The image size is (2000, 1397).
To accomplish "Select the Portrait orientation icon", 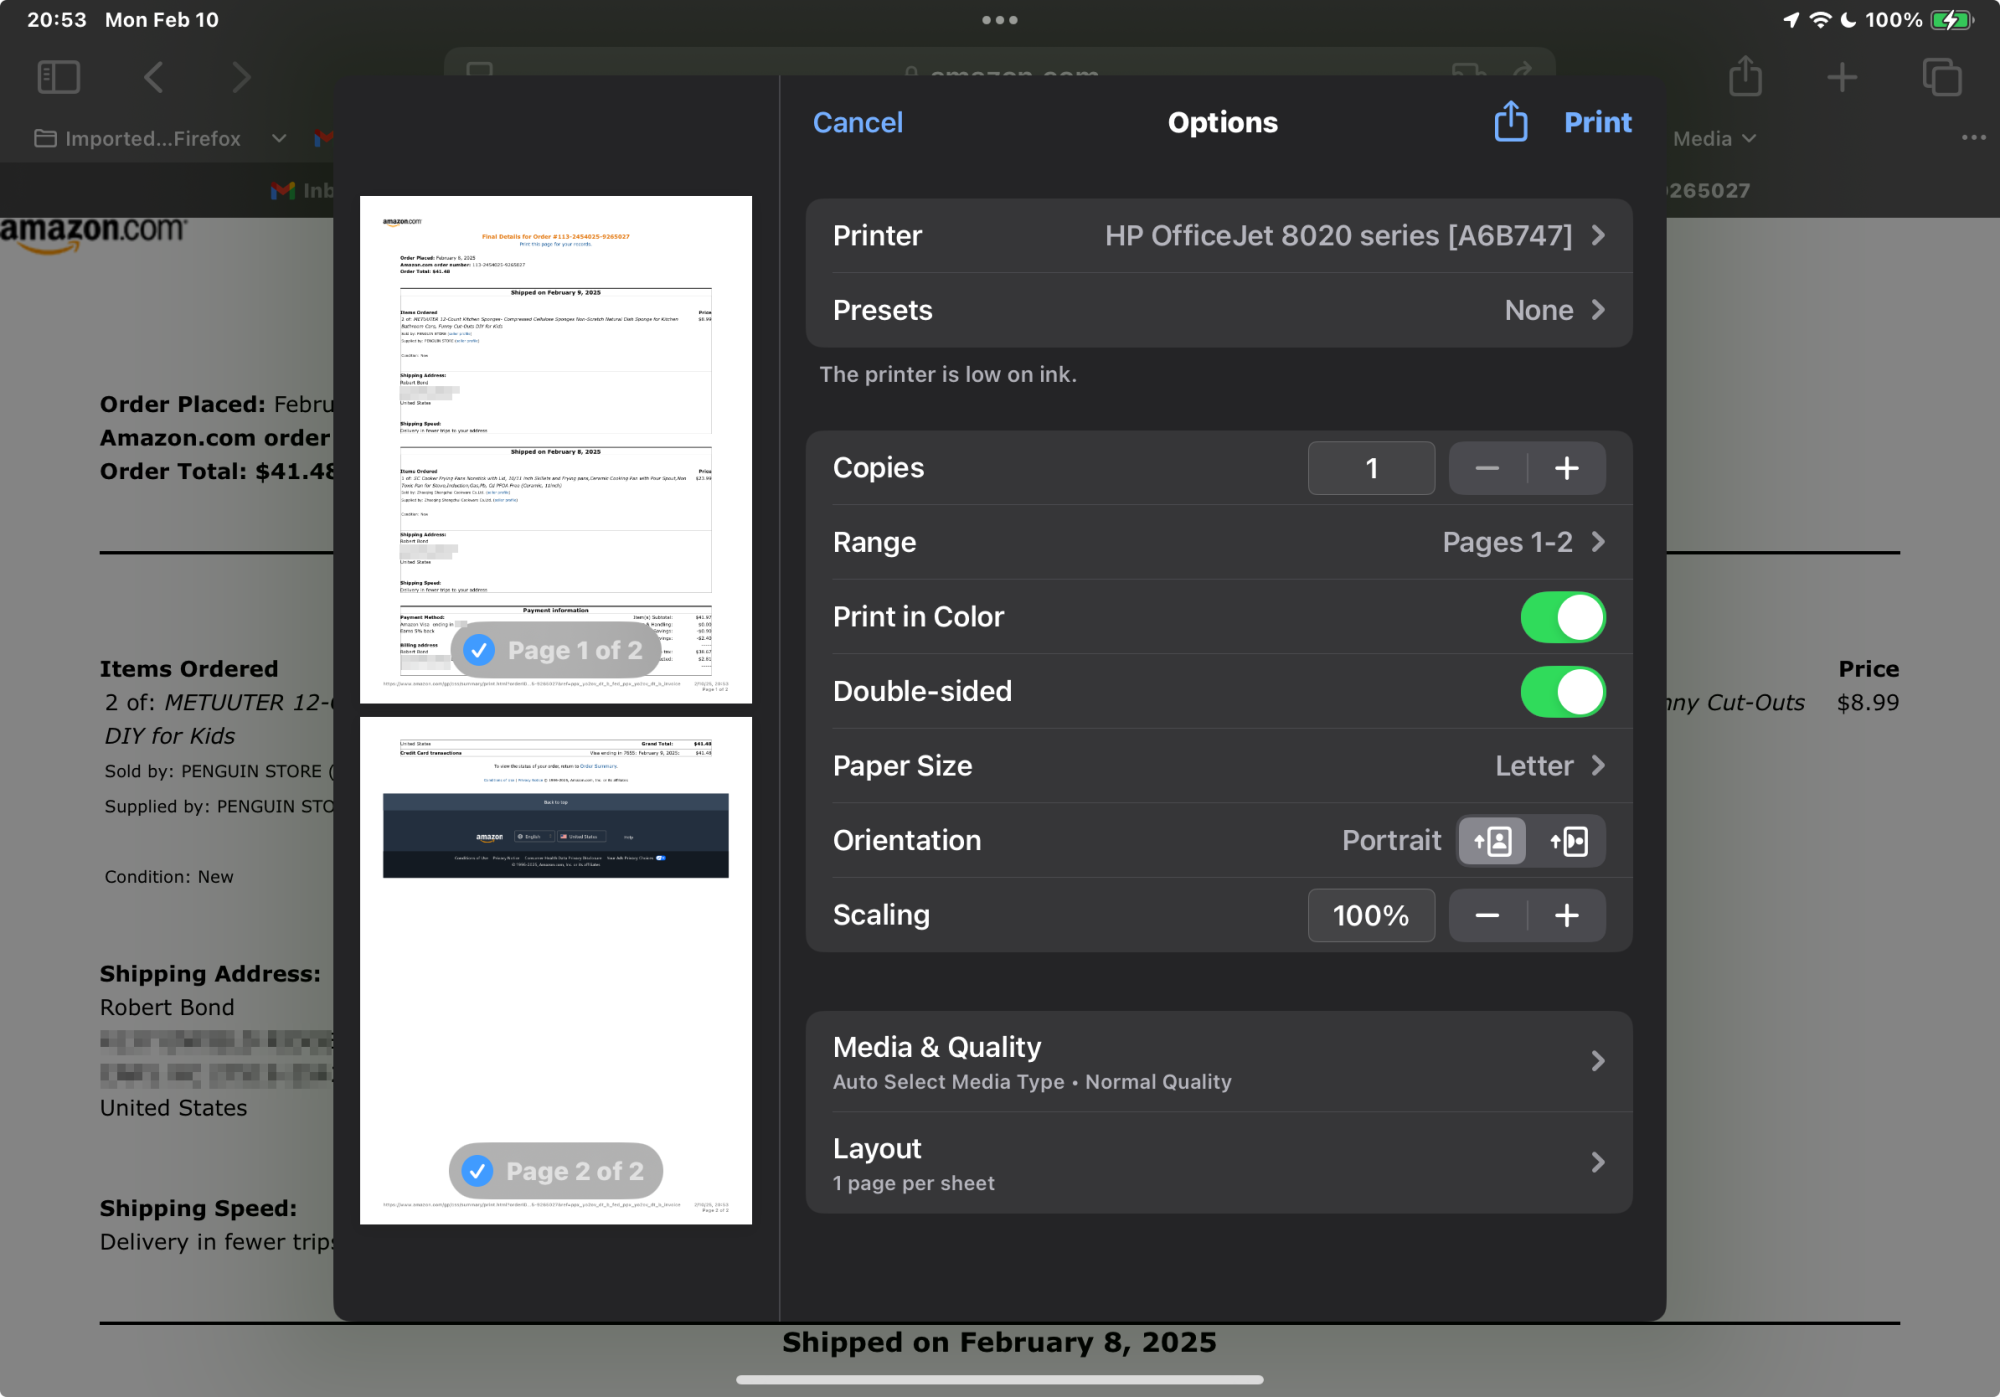I will (x=1492, y=841).
